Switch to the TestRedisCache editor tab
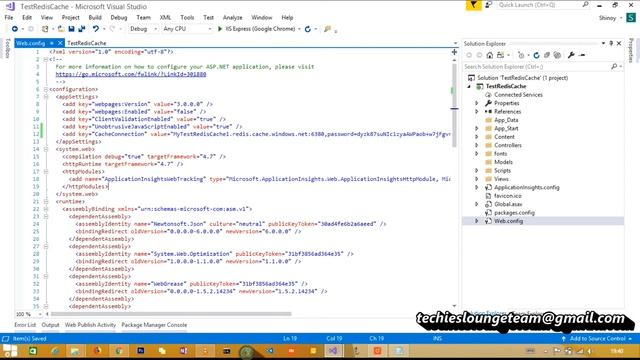Image resolution: width=640 pixels, height=360 pixels. click(87, 43)
